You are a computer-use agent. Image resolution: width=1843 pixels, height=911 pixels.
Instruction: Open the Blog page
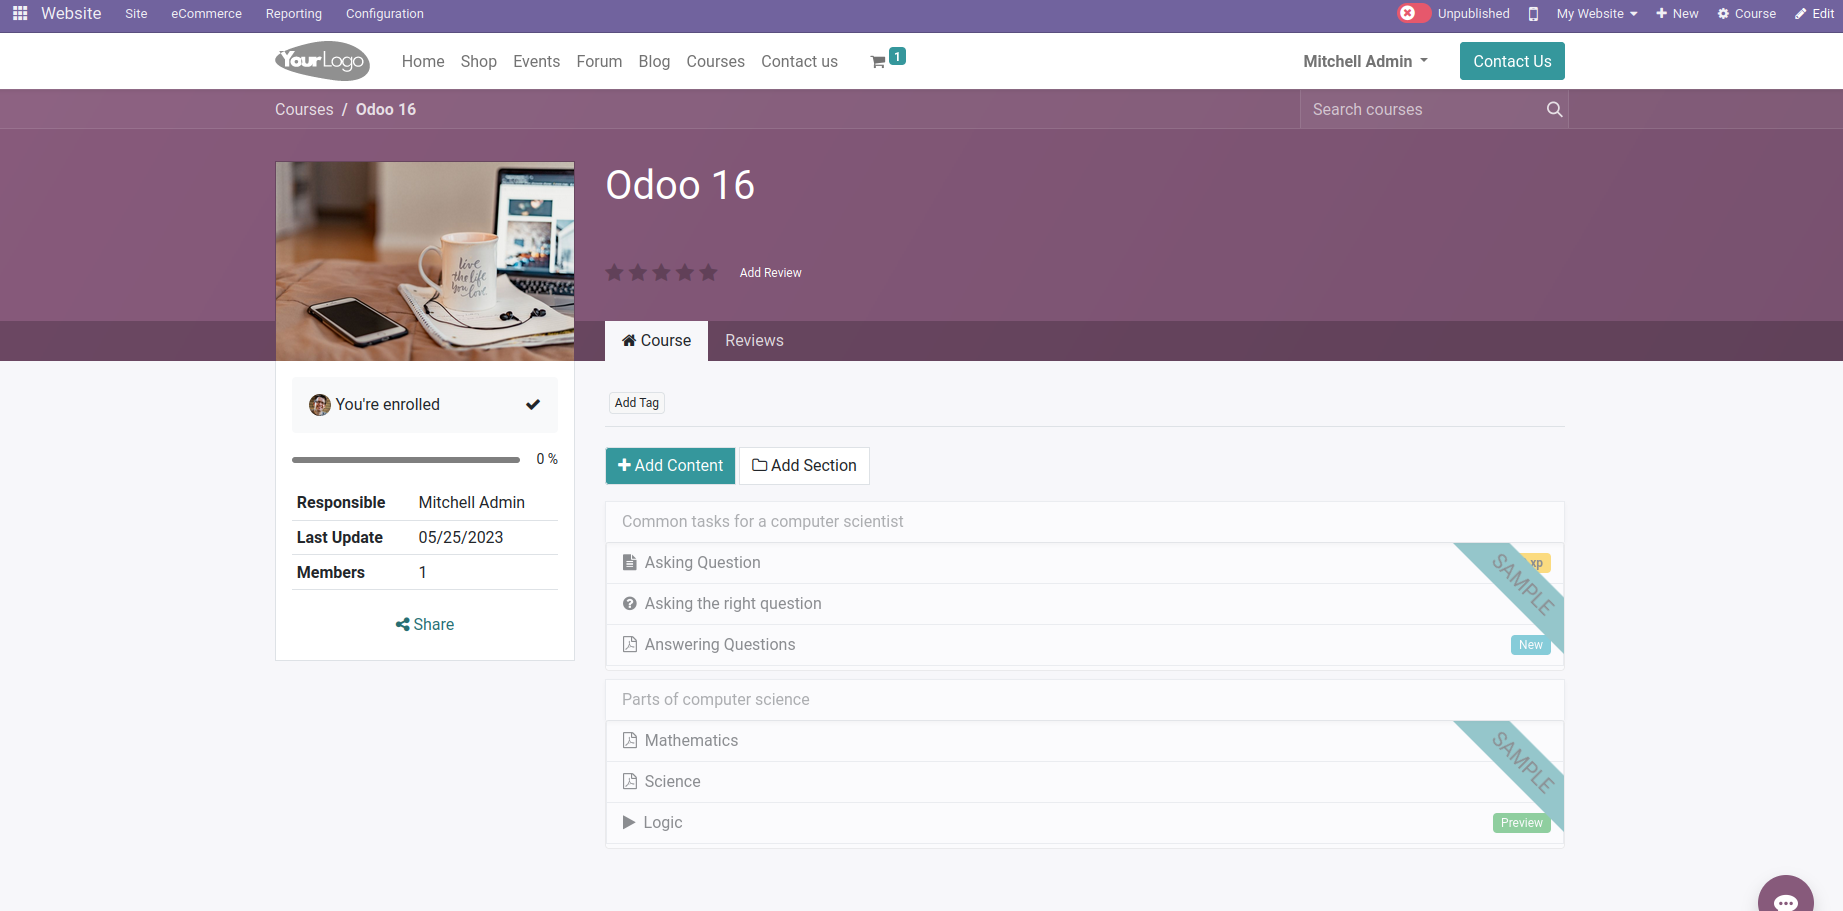(x=654, y=61)
